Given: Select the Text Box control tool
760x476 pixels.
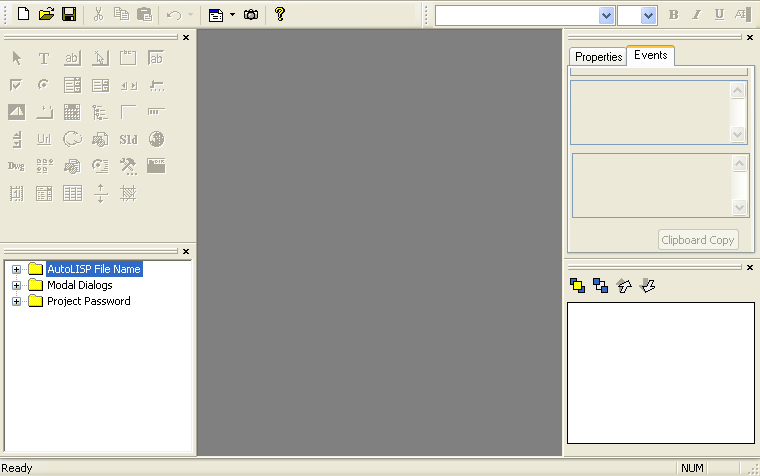Looking at the screenshot, I should tap(156, 59).
